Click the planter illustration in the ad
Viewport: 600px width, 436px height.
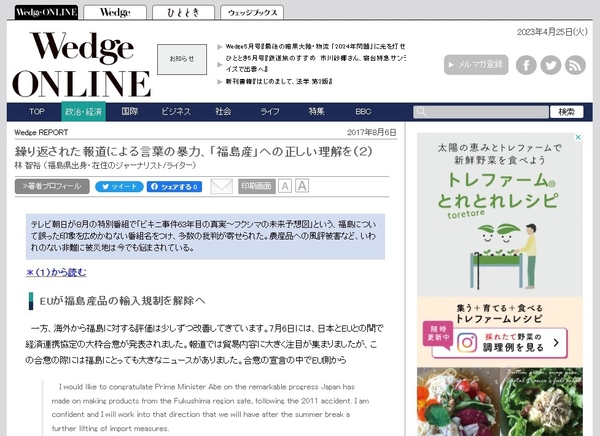503,256
